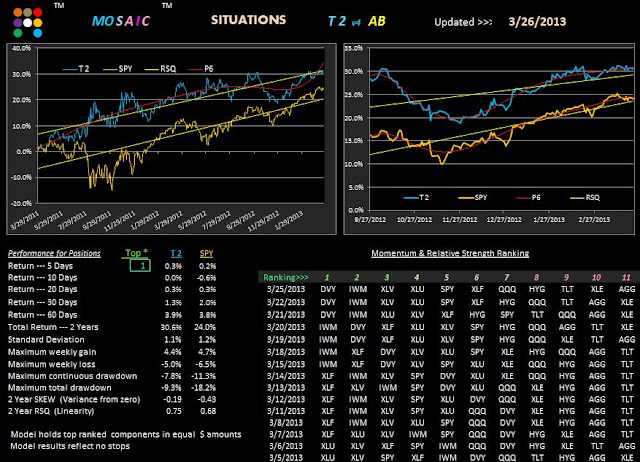Click the SITUATIONS title text
Viewport: 640px width, 462px height.
249,20
